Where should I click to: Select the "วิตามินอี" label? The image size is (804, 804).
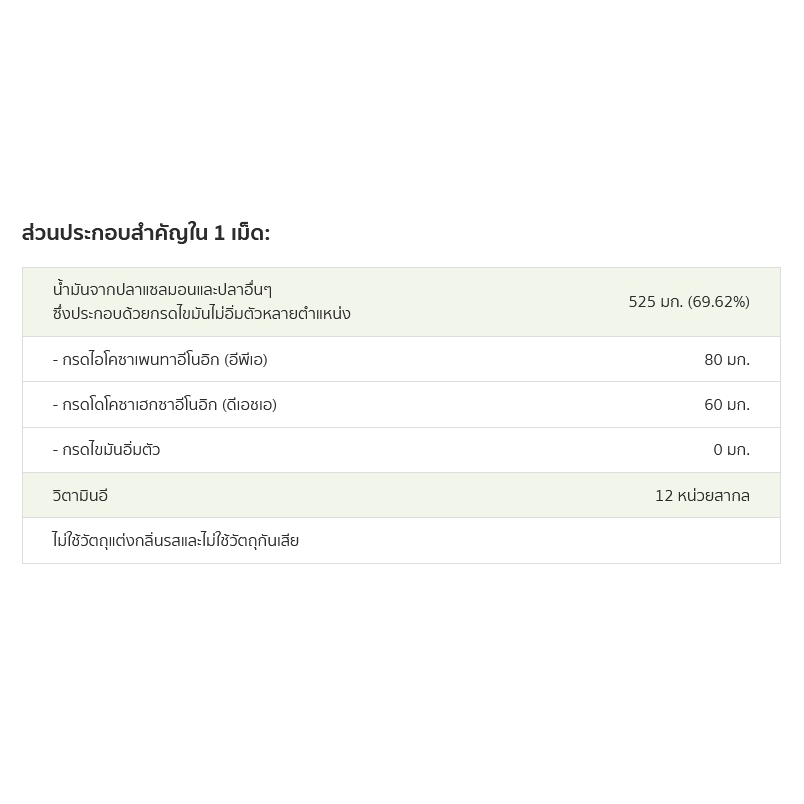pyautogui.click(x=80, y=496)
